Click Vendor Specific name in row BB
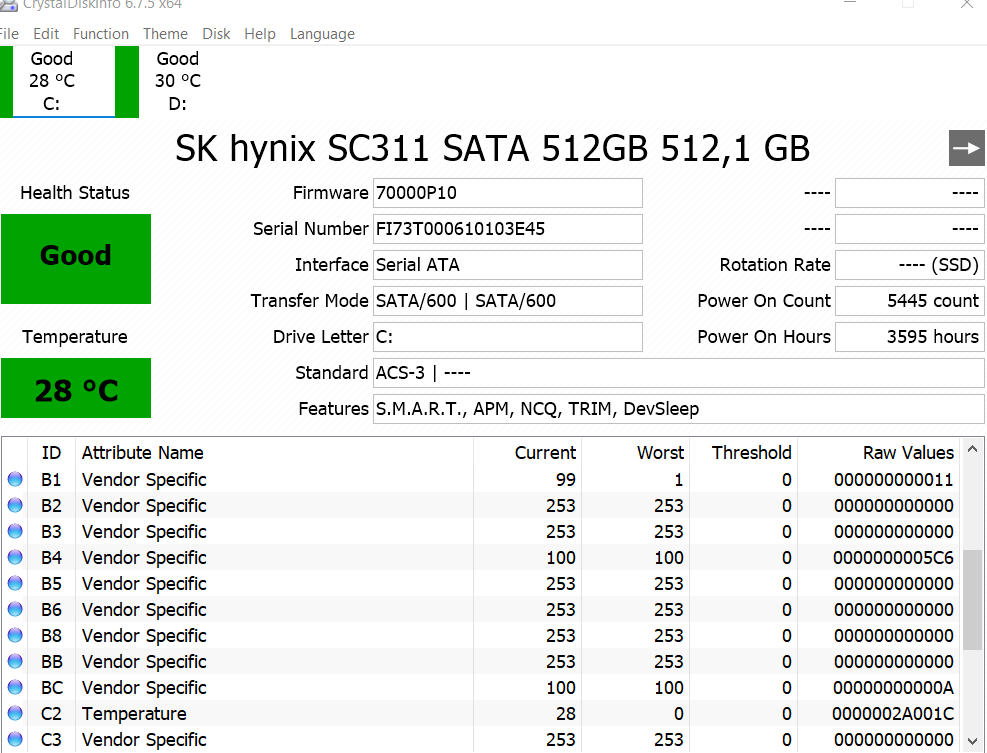The image size is (987, 753). (x=144, y=662)
